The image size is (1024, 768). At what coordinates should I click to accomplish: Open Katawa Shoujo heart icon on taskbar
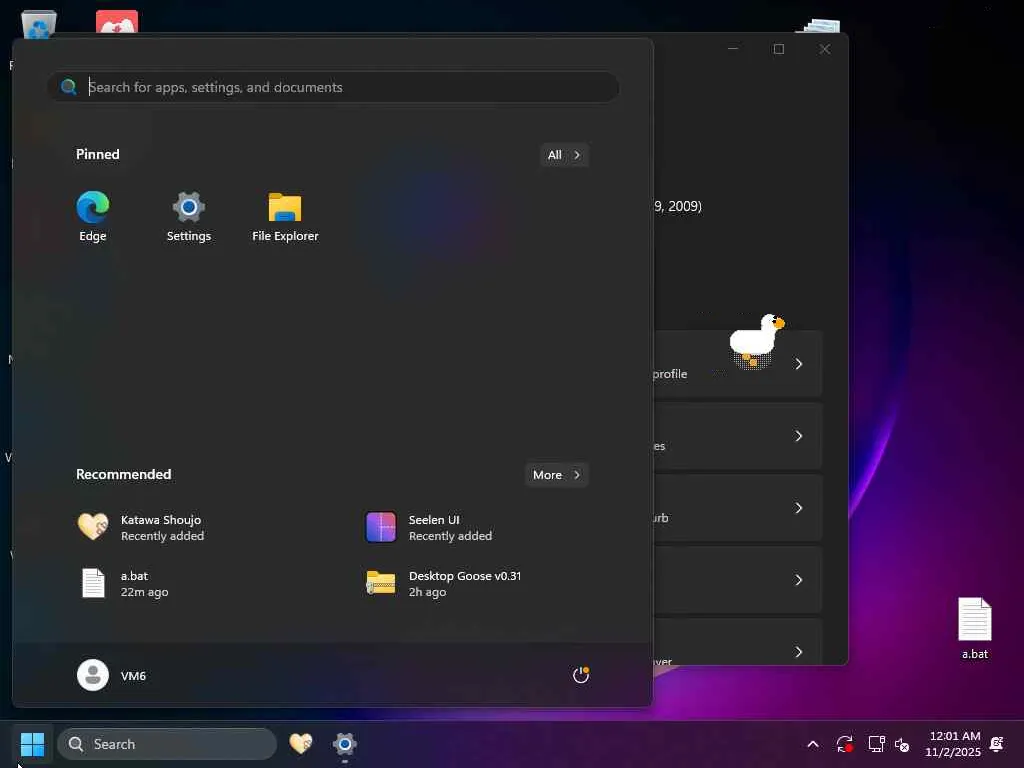point(300,744)
